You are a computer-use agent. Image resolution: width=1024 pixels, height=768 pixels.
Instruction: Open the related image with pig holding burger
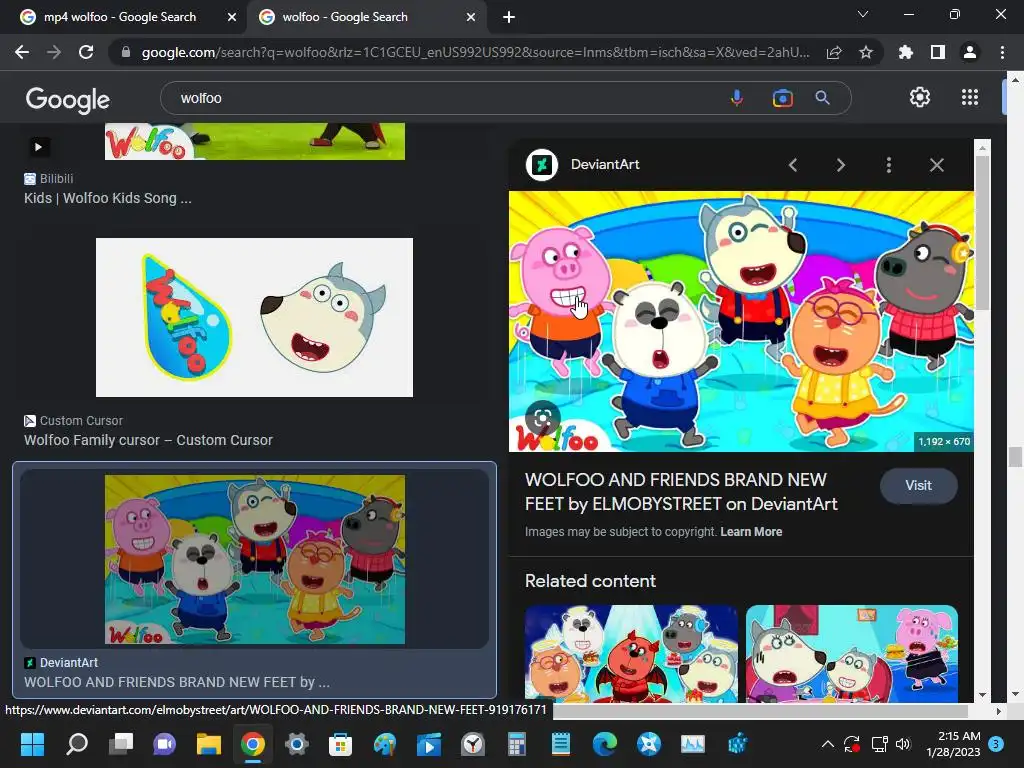point(852,653)
